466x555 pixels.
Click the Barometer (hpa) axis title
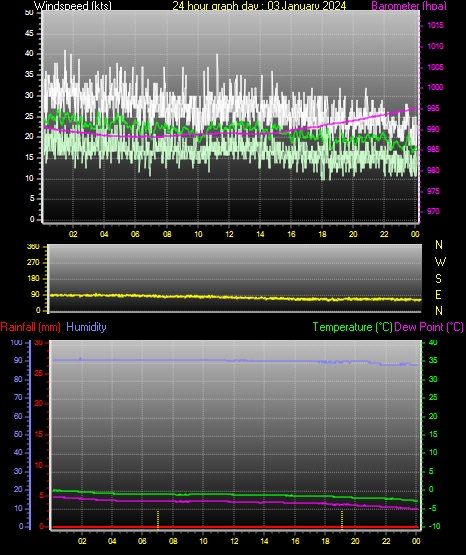(x=409, y=6)
